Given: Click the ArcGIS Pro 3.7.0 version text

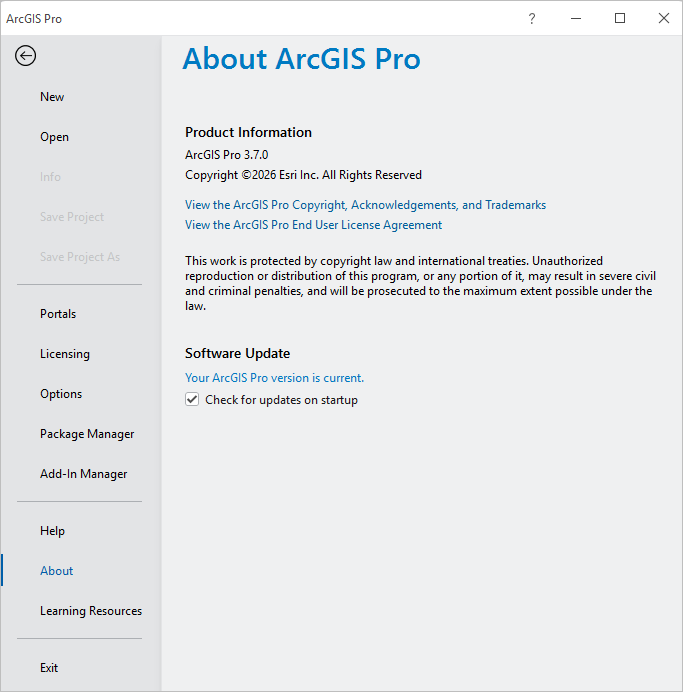Looking at the screenshot, I should click(x=226, y=155).
